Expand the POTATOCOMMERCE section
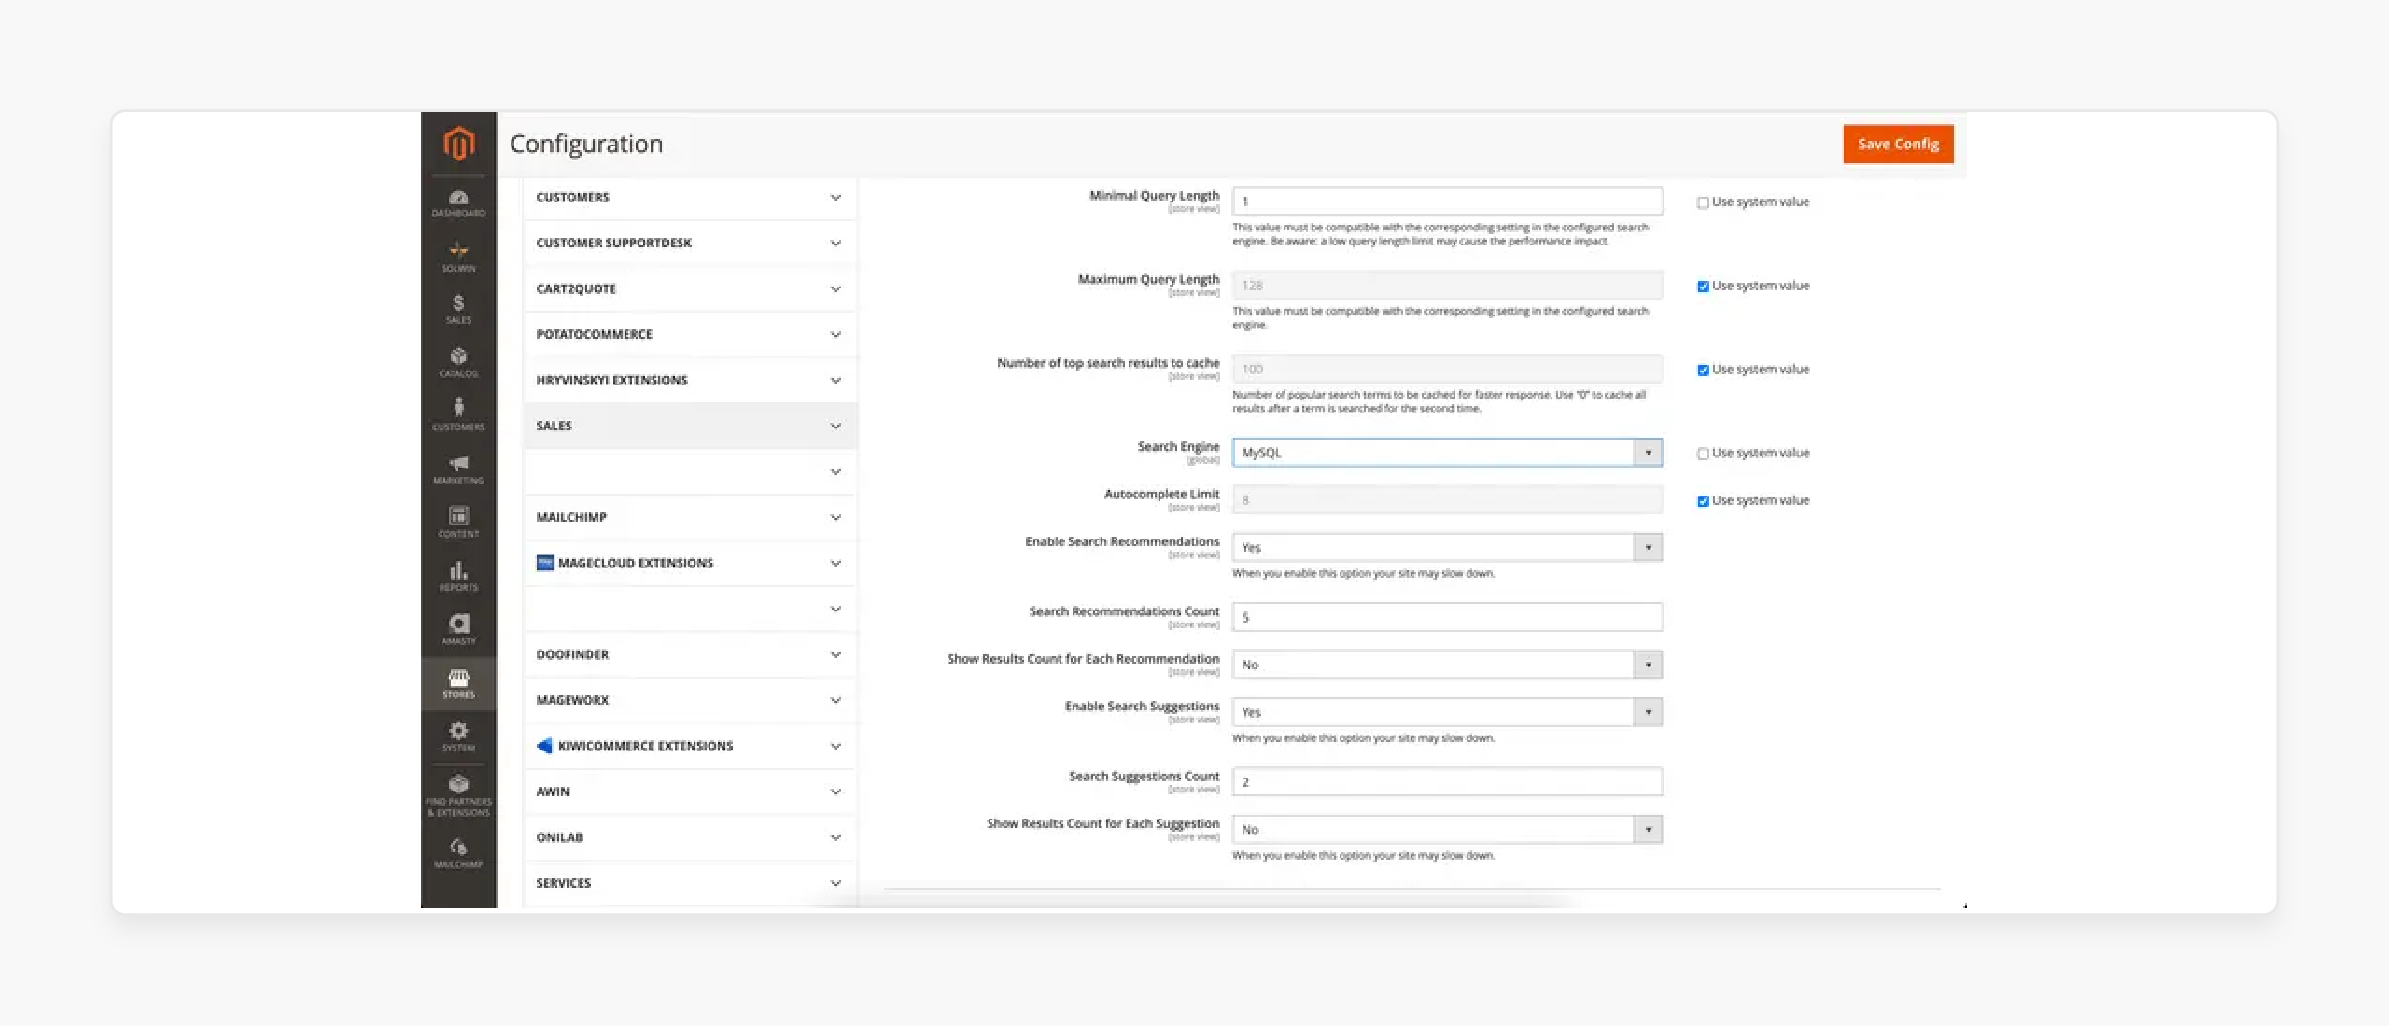Viewport: 2389px width, 1026px height. coord(690,335)
